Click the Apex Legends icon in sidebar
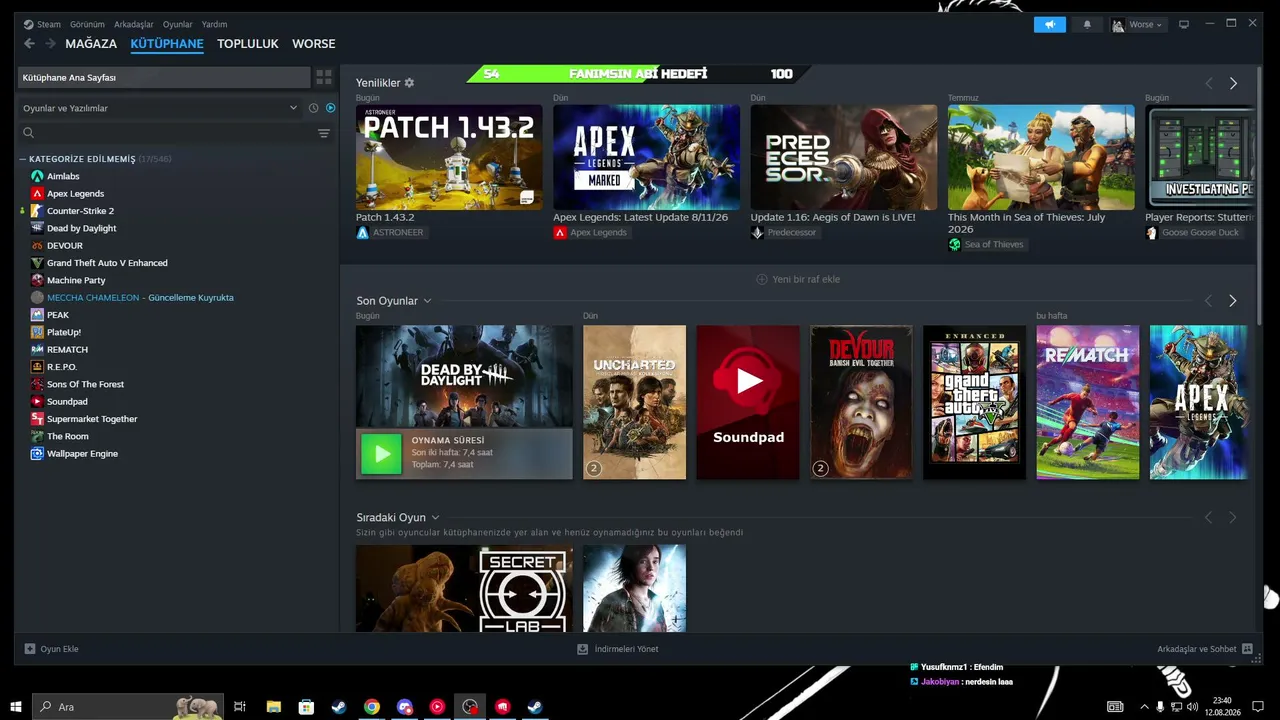Image resolution: width=1280 pixels, height=720 pixels. 37,194
